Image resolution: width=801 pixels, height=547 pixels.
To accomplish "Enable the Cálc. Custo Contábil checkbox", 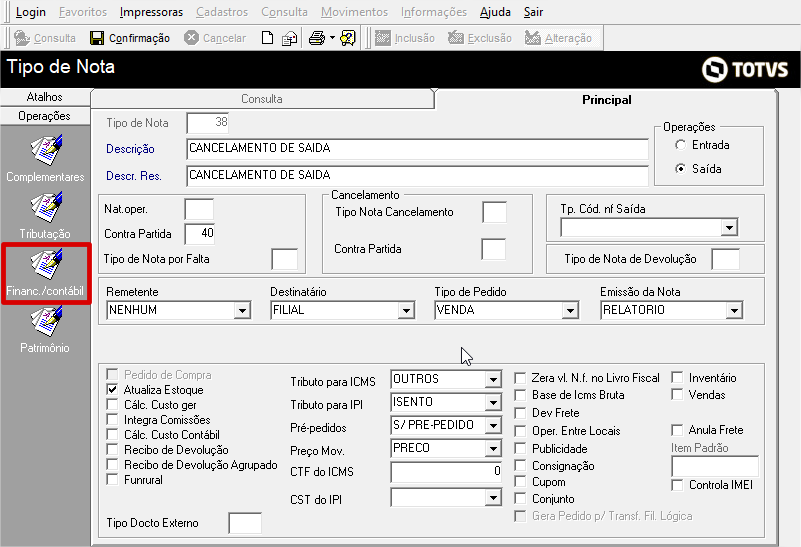I will (112, 435).
